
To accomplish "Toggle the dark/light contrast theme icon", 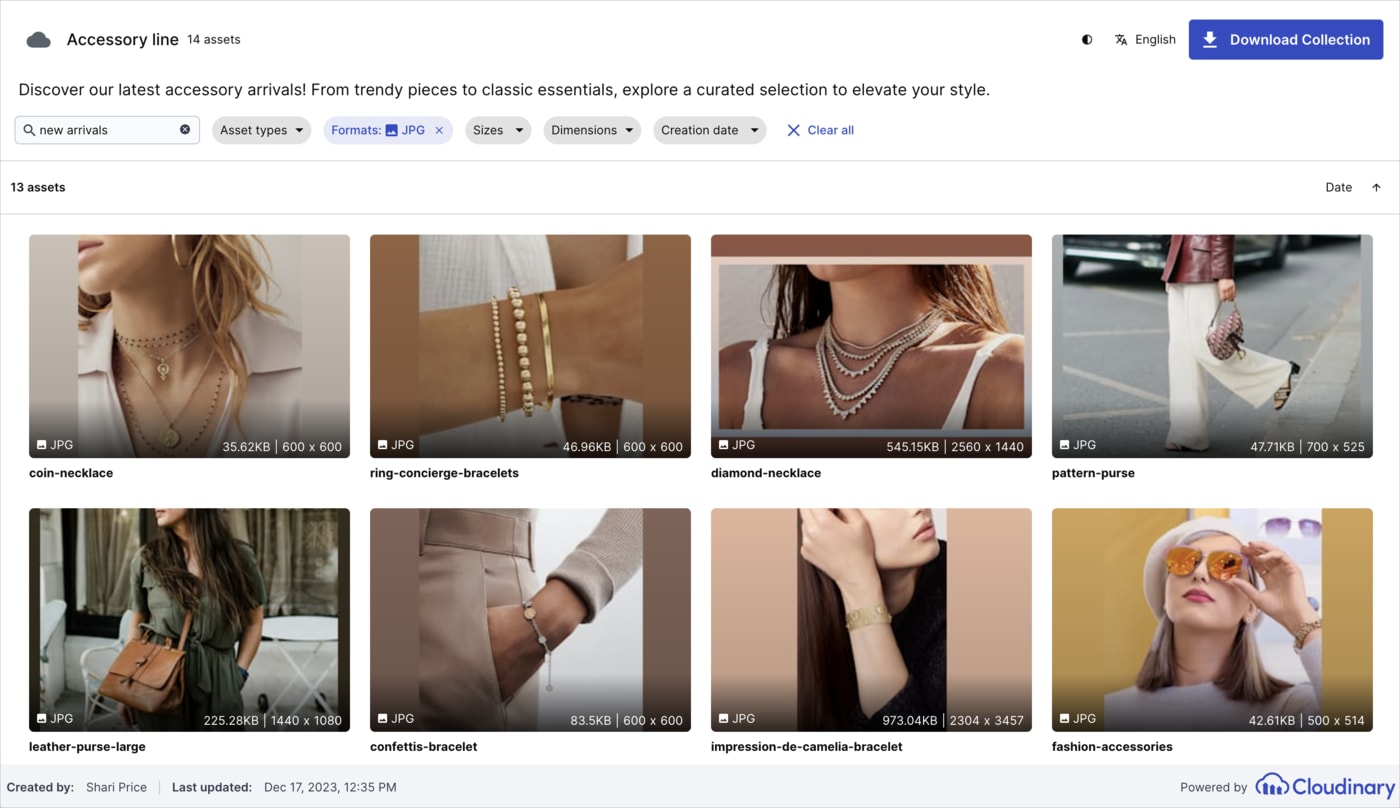I will pyautogui.click(x=1087, y=40).
